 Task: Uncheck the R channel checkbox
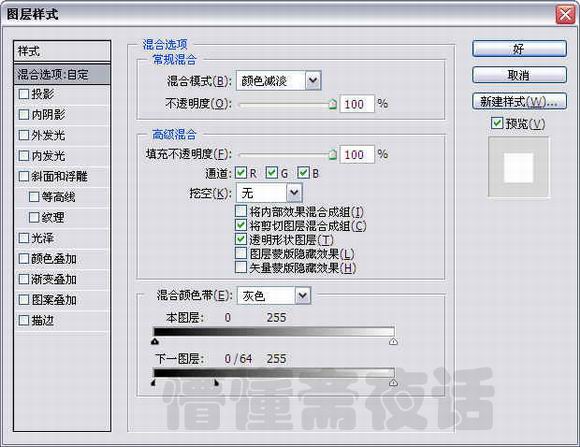(241, 172)
